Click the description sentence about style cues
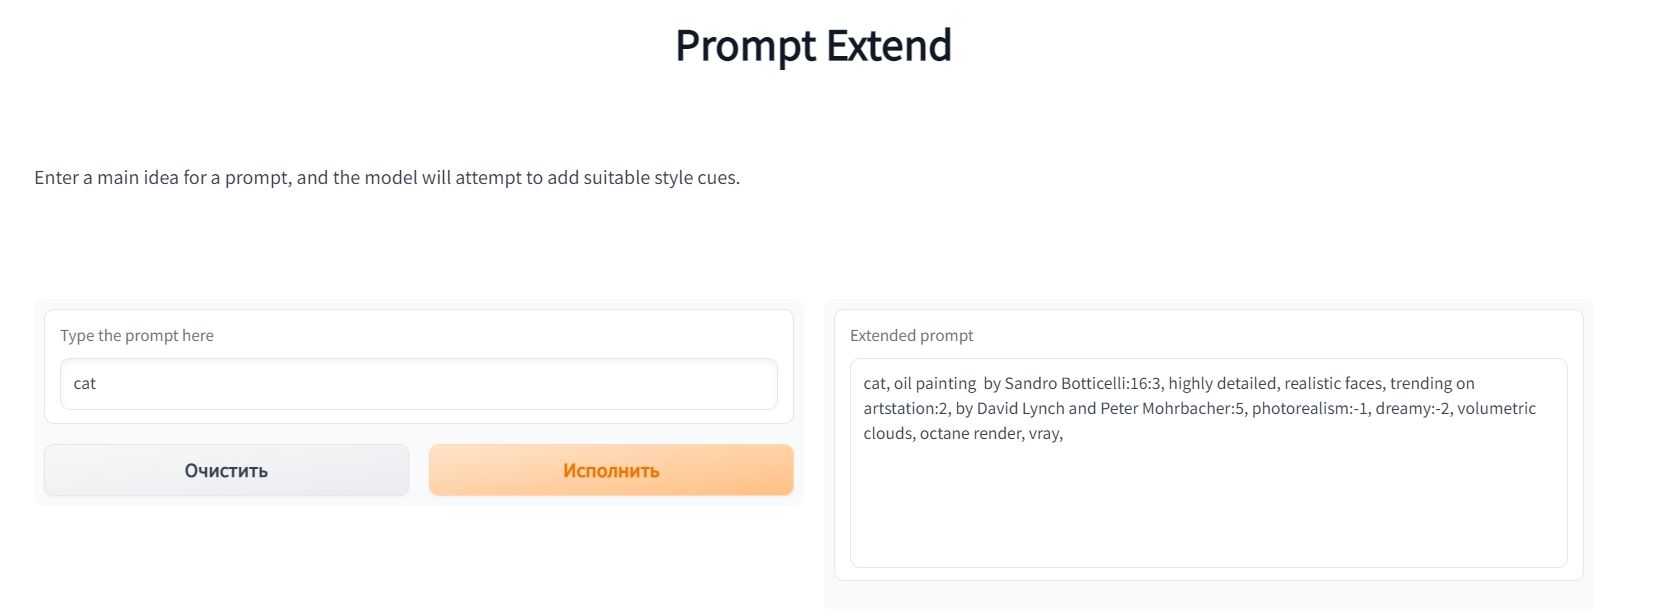The image size is (1662, 616). pyautogui.click(x=387, y=178)
